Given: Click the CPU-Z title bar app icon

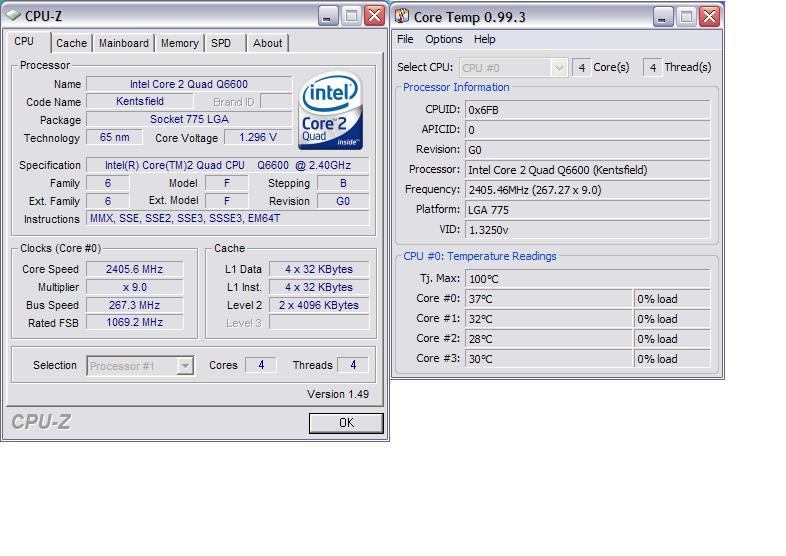Looking at the screenshot, I should (x=13, y=16).
